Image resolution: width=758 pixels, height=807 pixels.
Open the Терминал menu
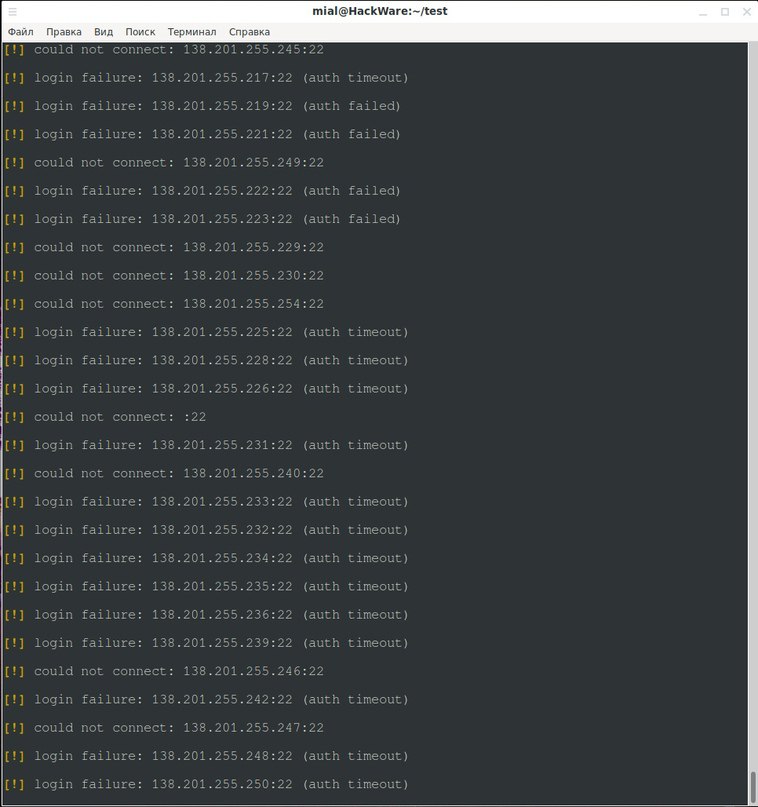(192, 32)
